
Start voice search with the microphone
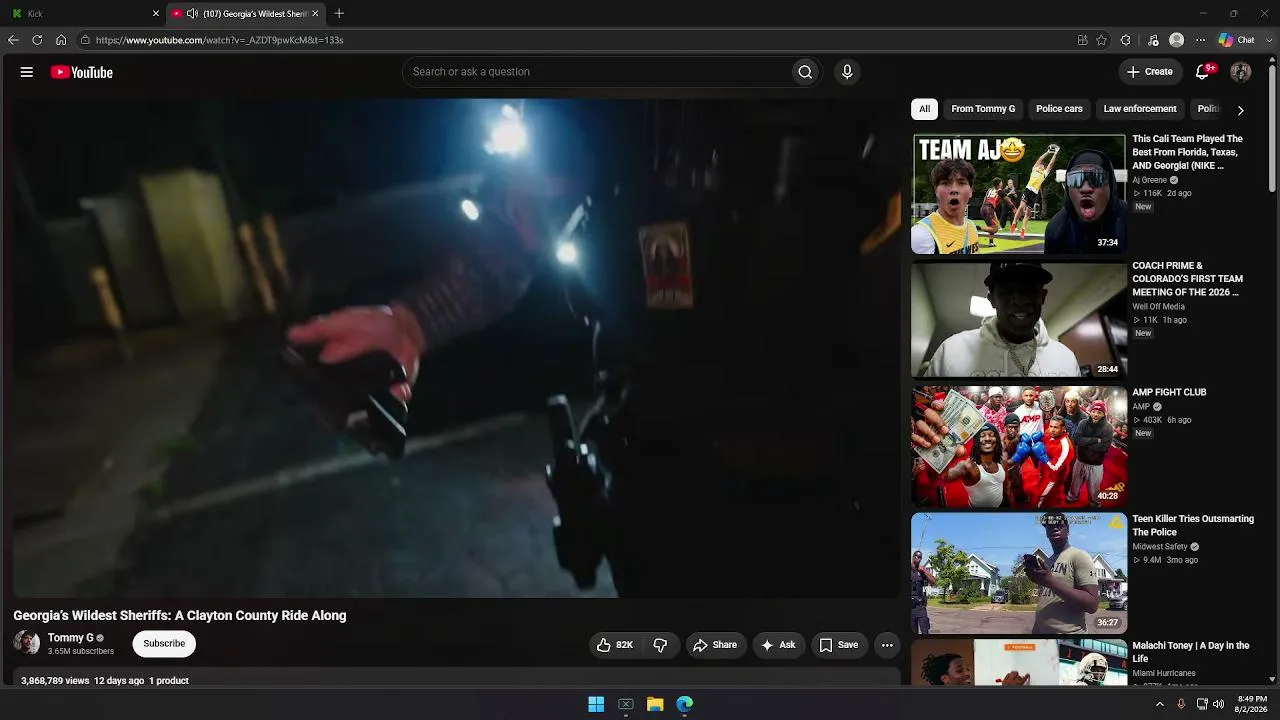847,72
